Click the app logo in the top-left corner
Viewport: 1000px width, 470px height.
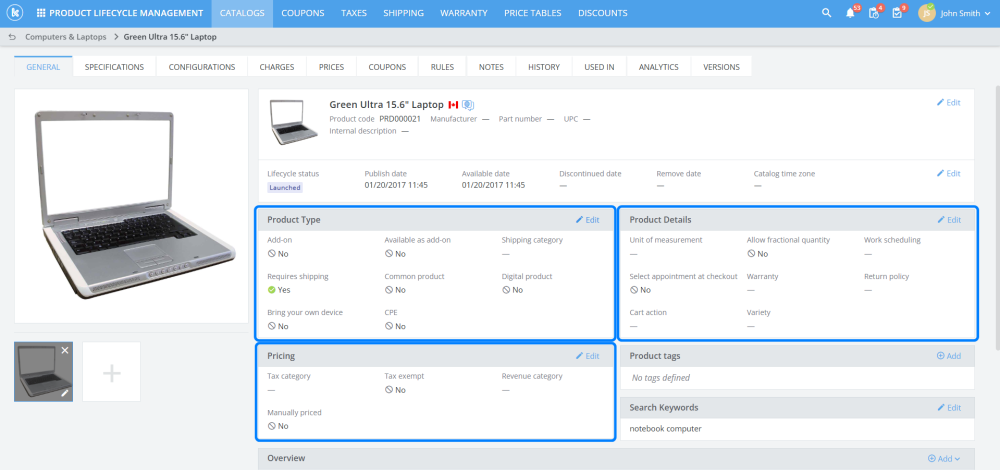coord(14,13)
